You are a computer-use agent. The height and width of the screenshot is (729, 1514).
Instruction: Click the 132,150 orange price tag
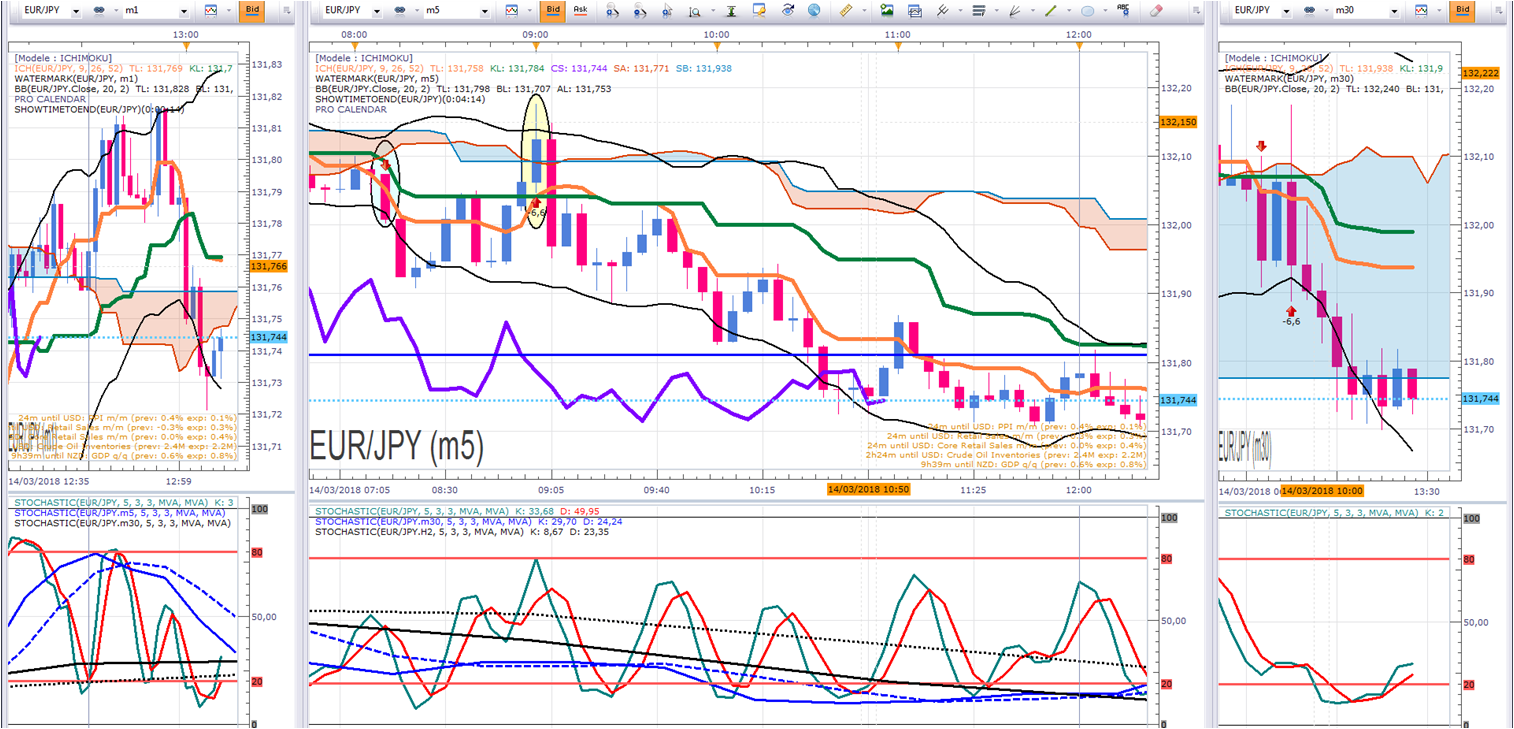1178,122
